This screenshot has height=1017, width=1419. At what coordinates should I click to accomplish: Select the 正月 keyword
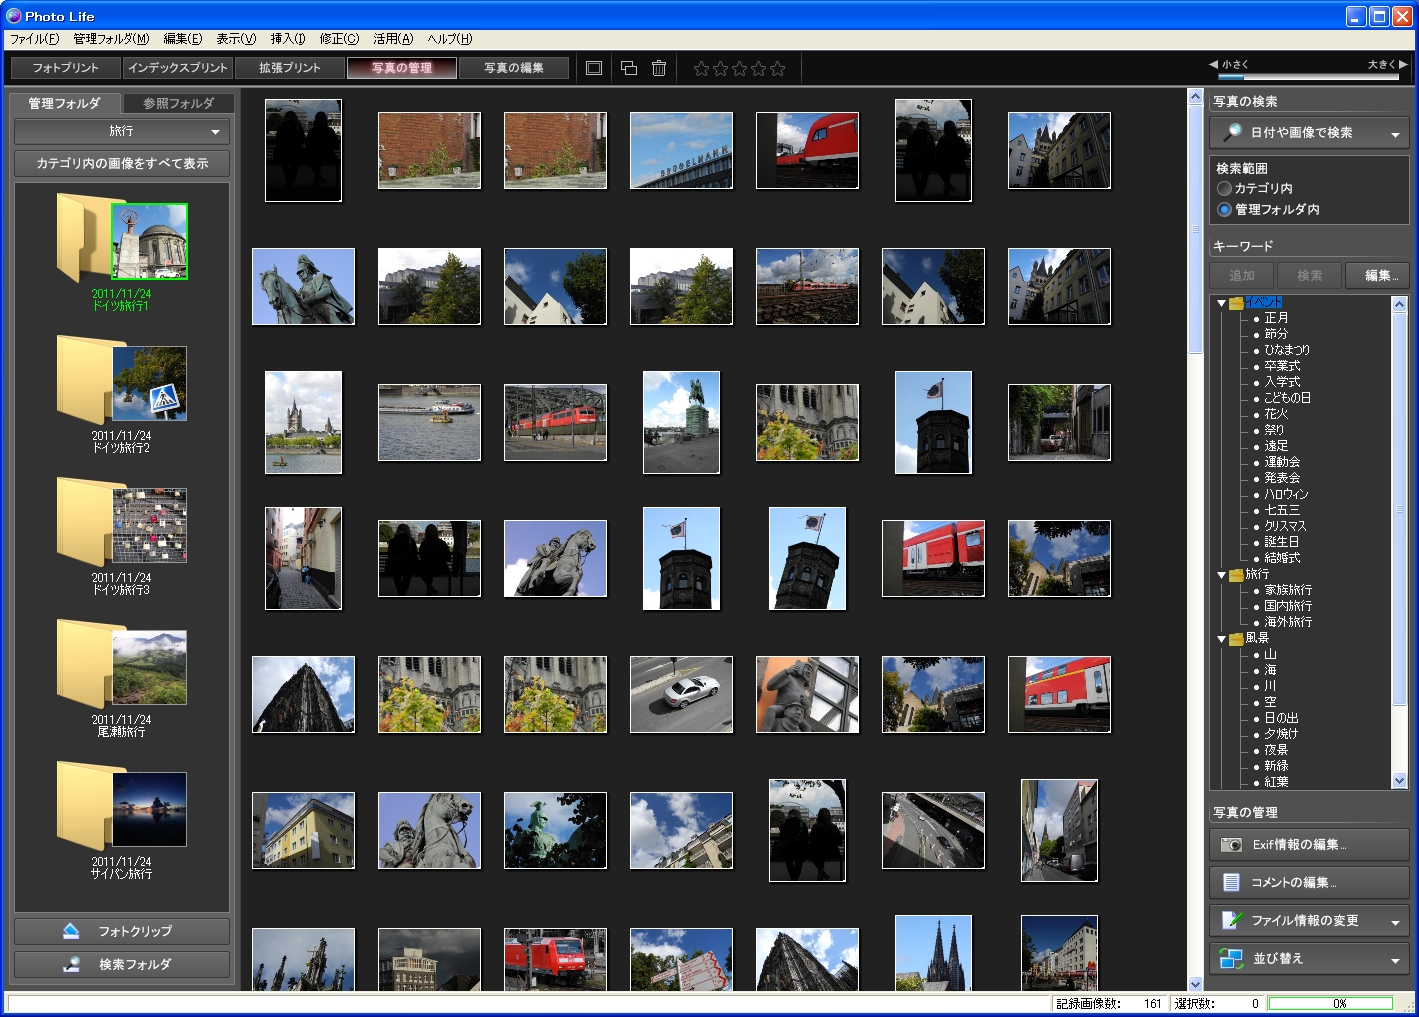(x=1276, y=318)
